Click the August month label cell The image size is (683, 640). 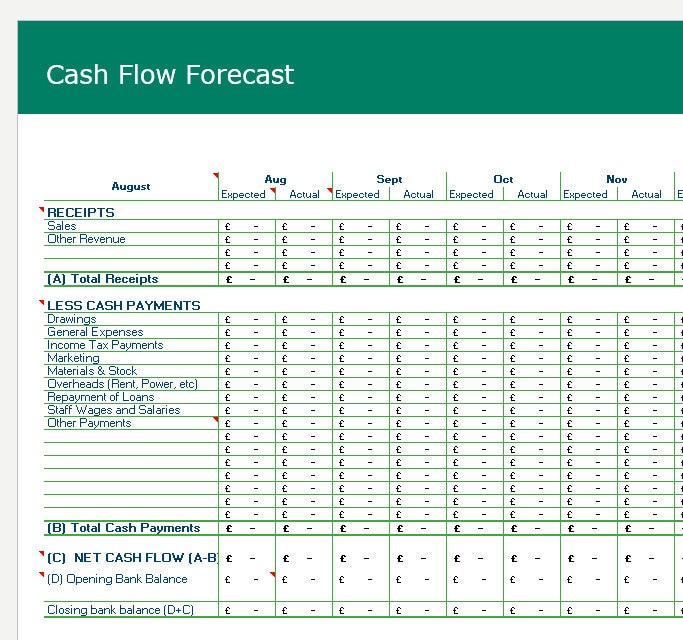(x=131, y=186)
